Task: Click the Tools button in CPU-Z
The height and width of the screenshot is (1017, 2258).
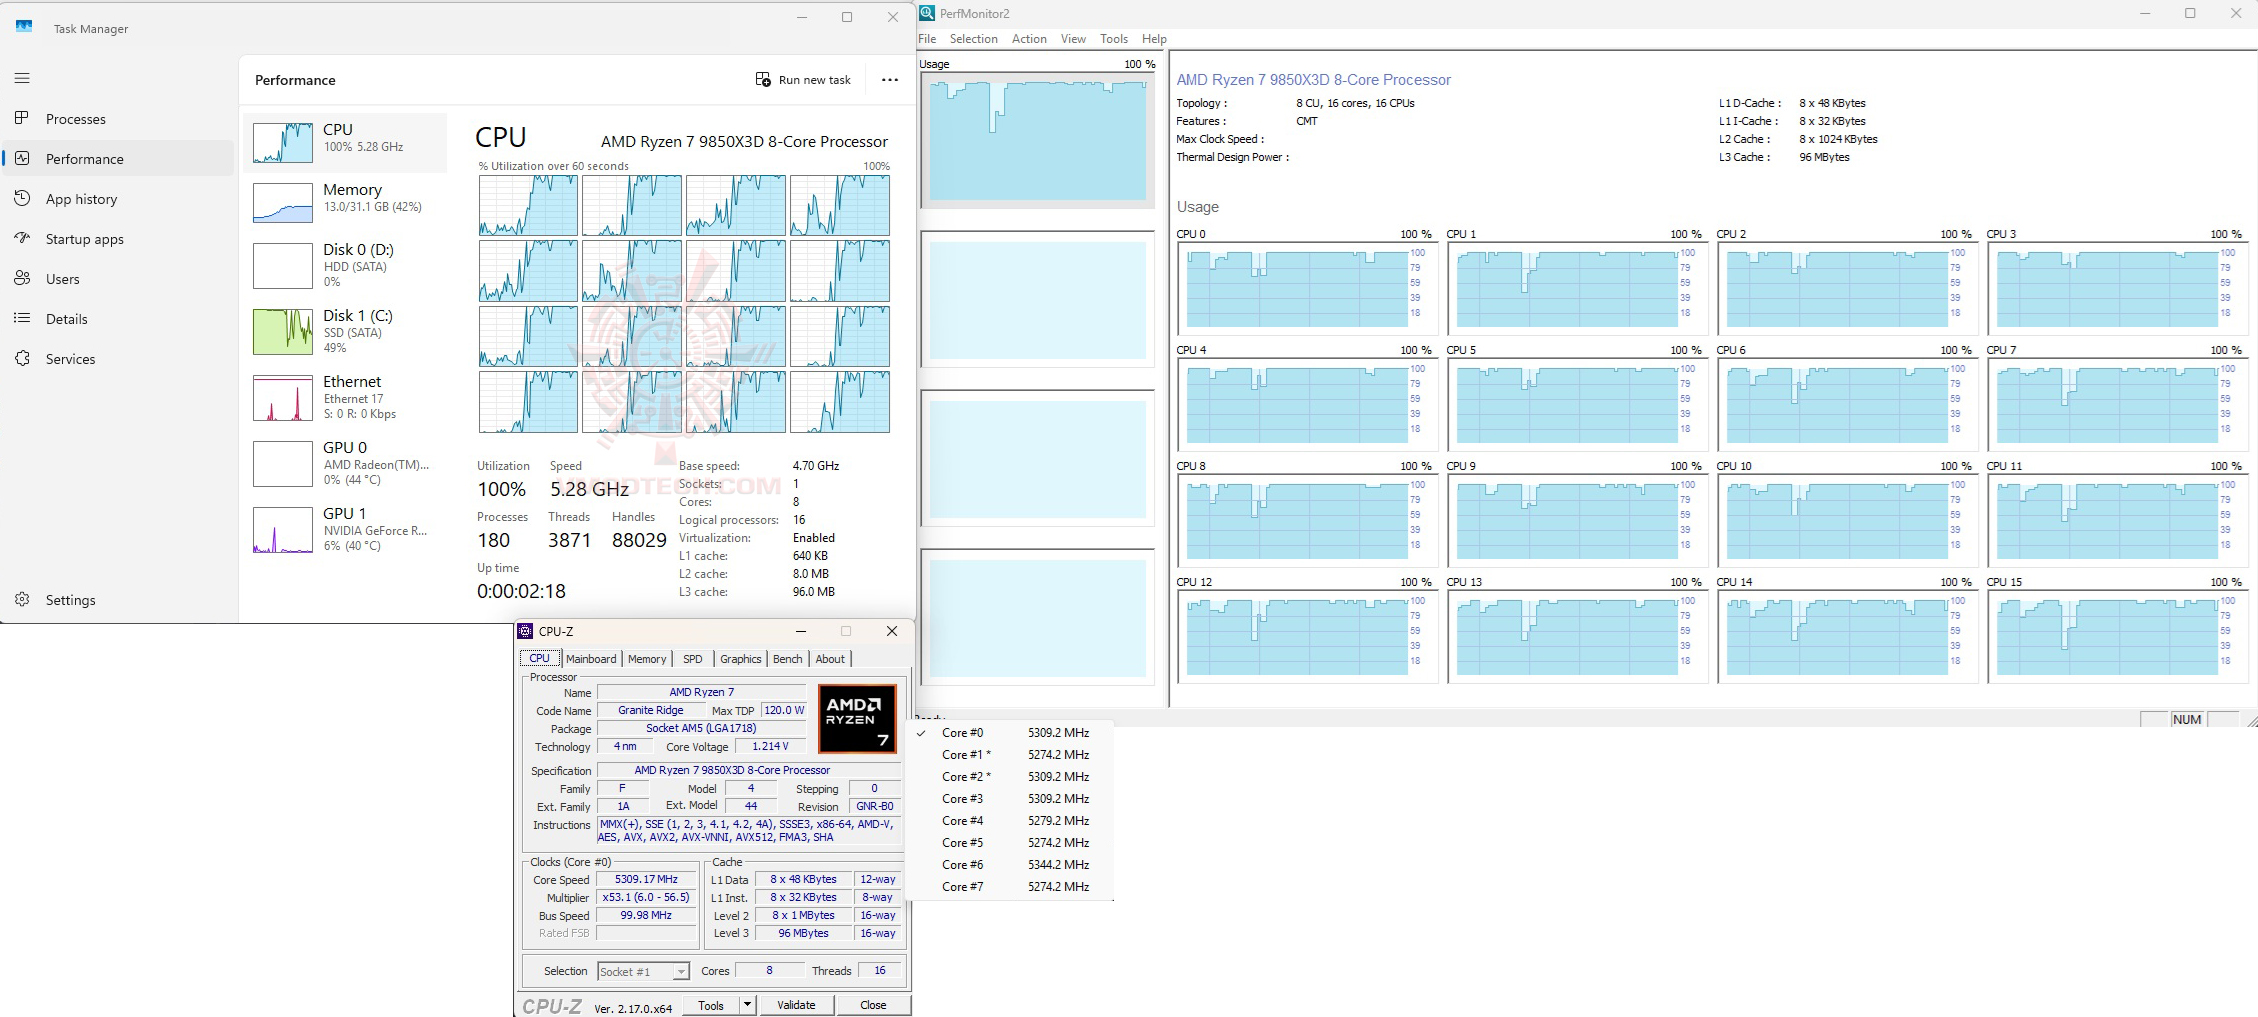Action: click(711, 1005)
